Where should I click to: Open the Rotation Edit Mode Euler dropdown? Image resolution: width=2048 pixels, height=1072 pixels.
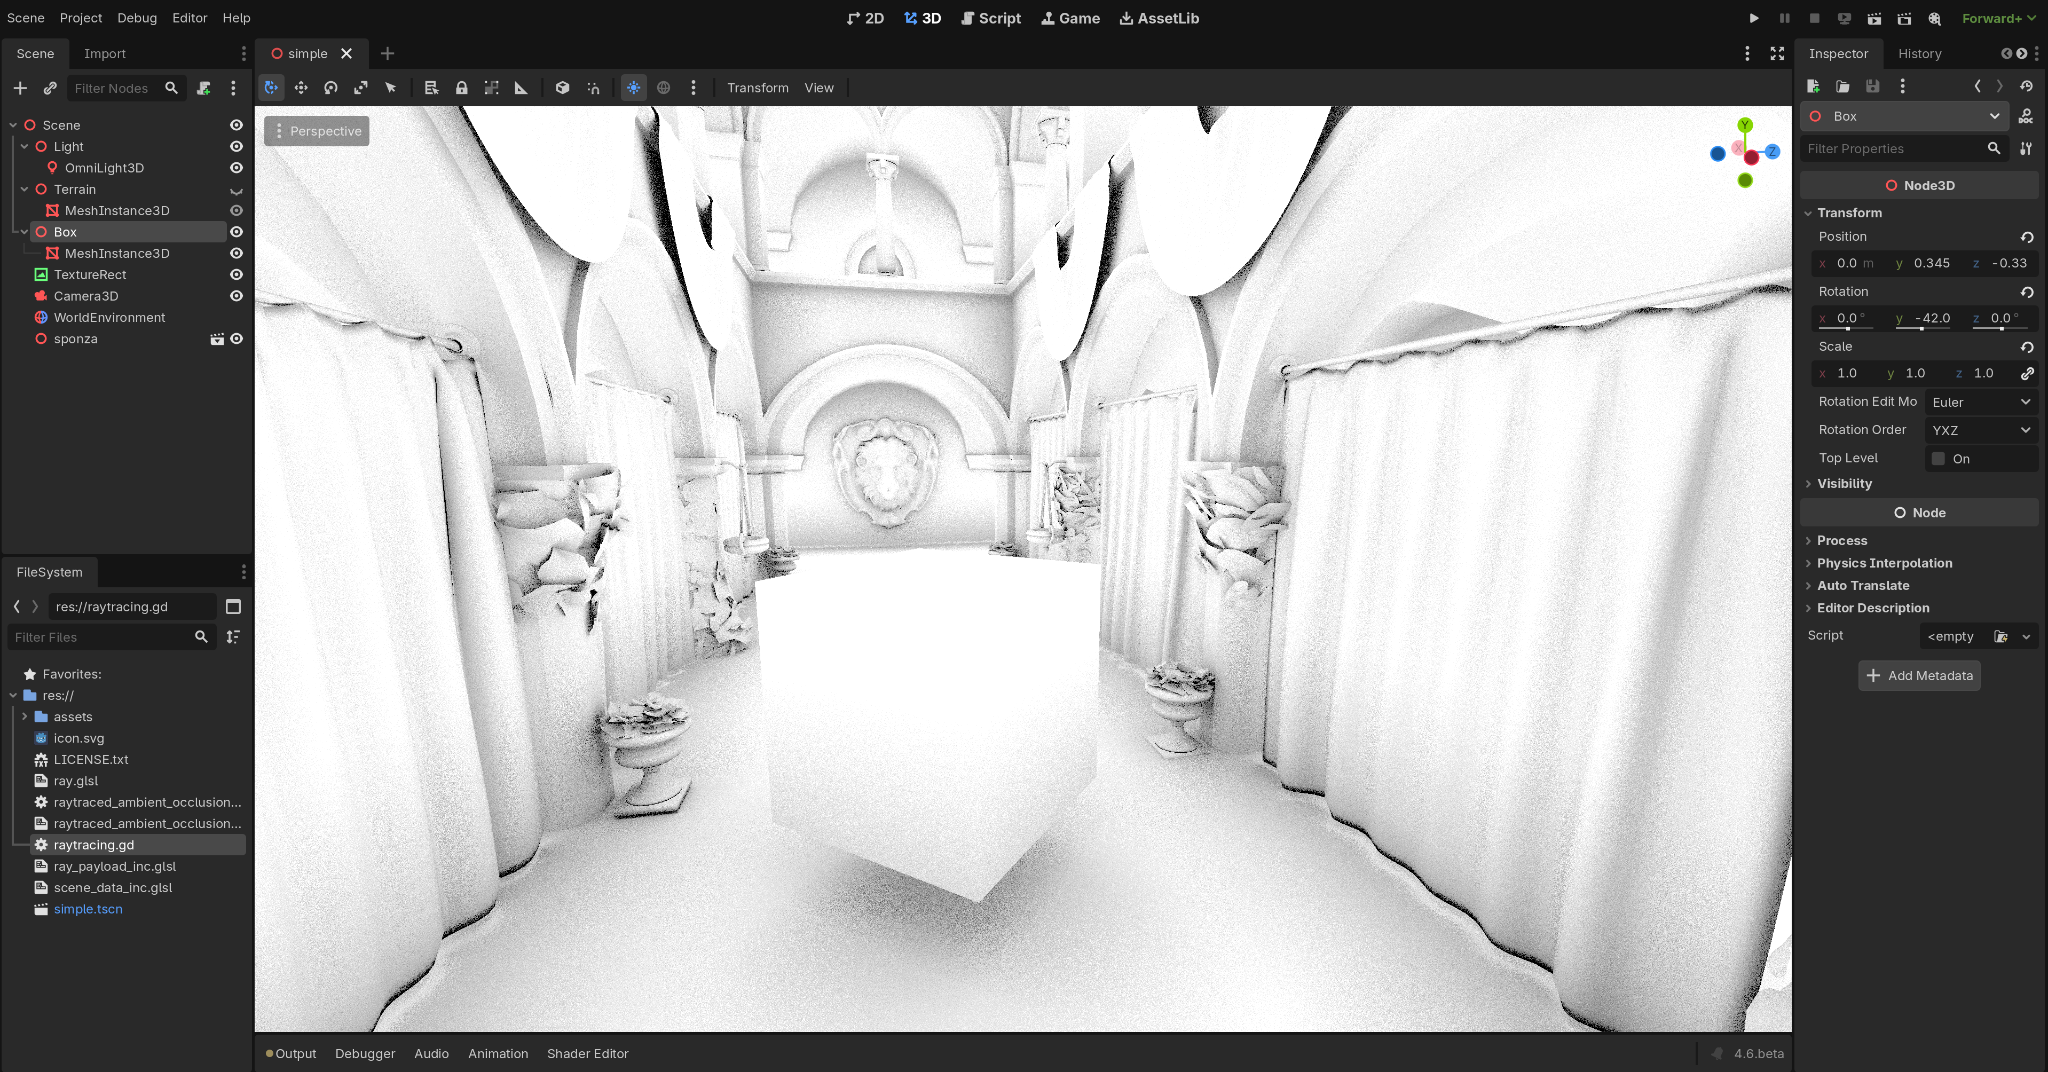point(1981,402)
